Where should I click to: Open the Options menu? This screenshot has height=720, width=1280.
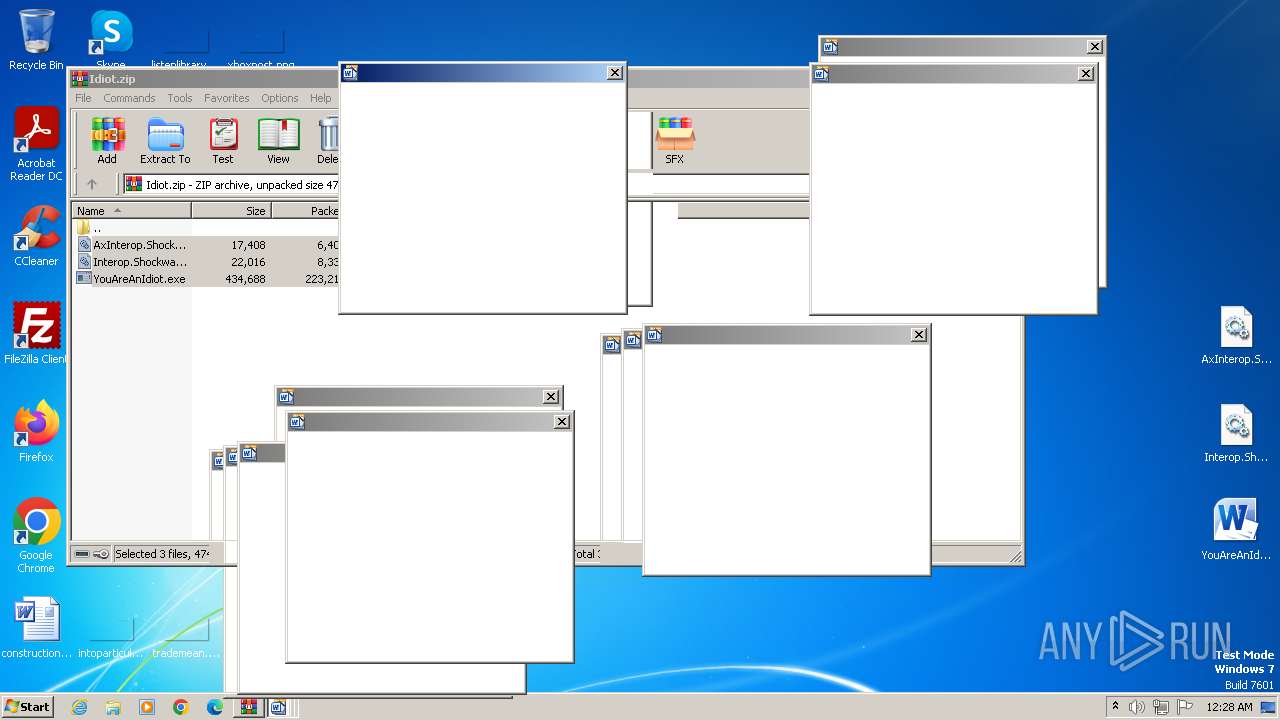[280, 98]
